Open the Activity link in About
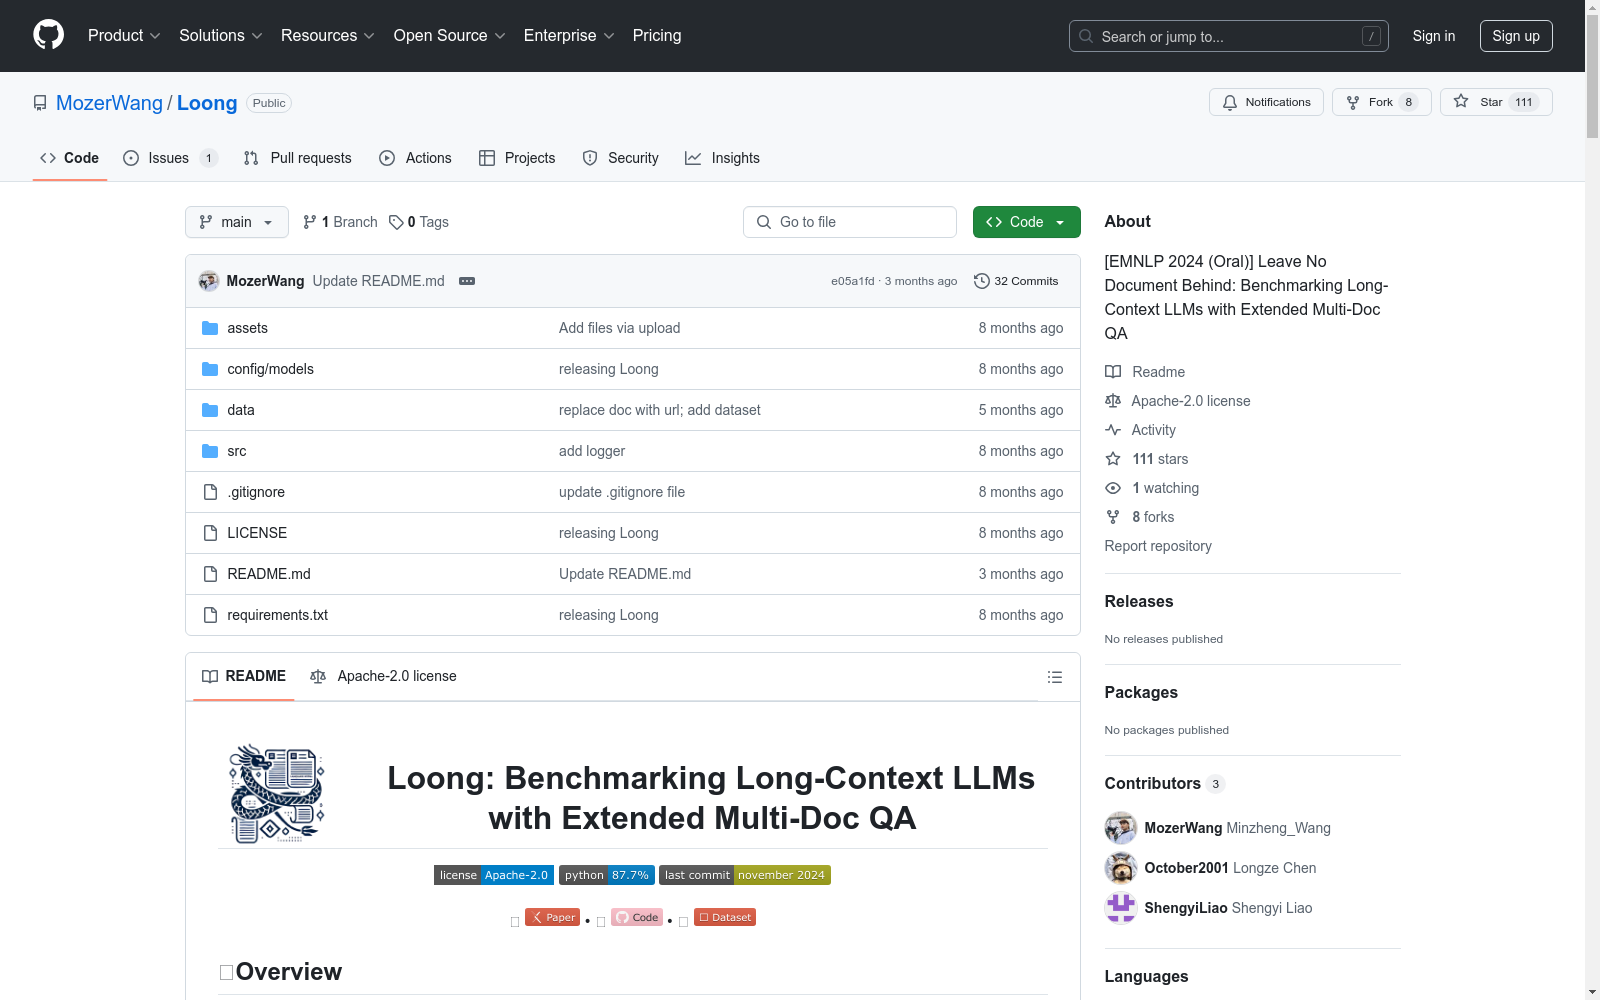The height and width of the screenshot is (1000, 1600). [x=1153, y=430]
